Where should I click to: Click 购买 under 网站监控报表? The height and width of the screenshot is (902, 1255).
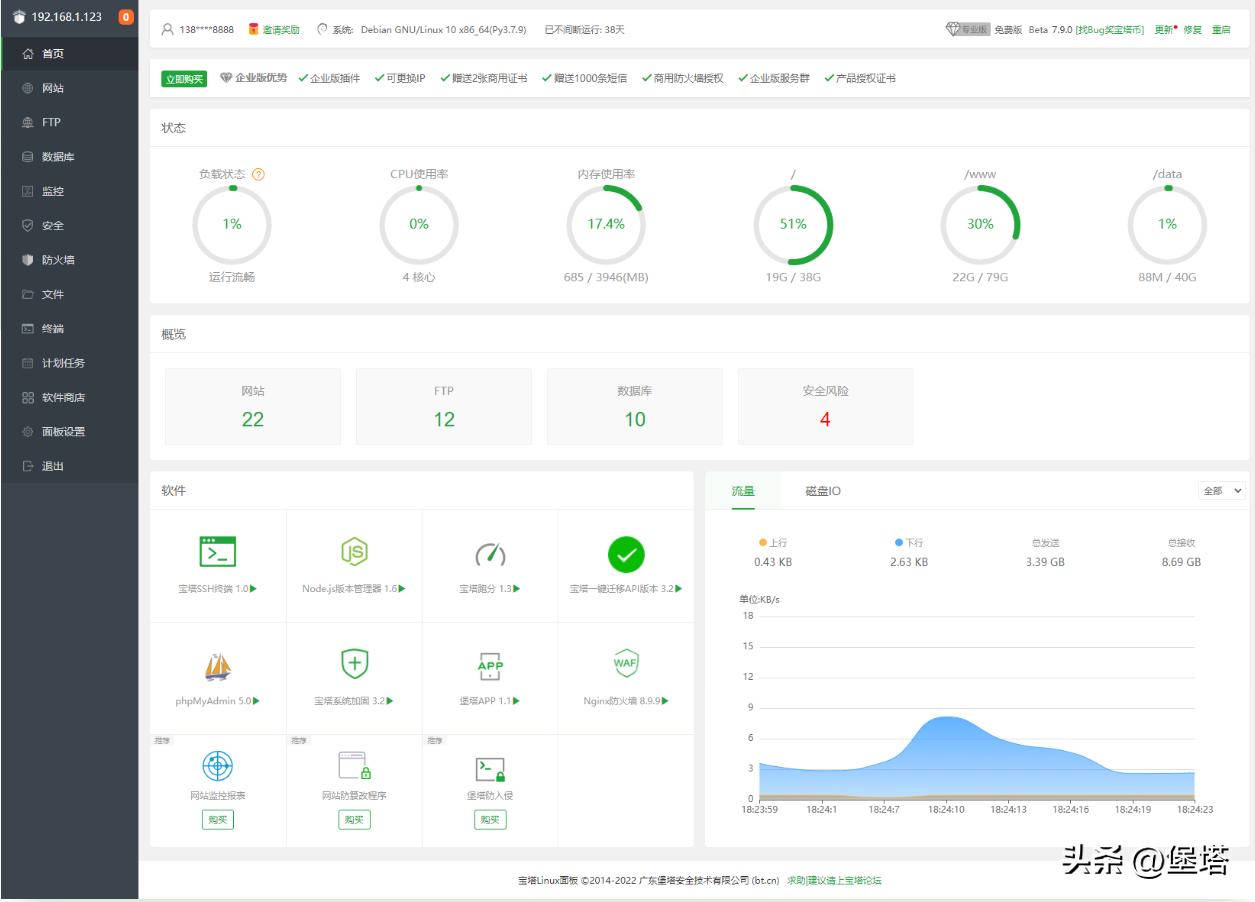[x=217, y=820]
